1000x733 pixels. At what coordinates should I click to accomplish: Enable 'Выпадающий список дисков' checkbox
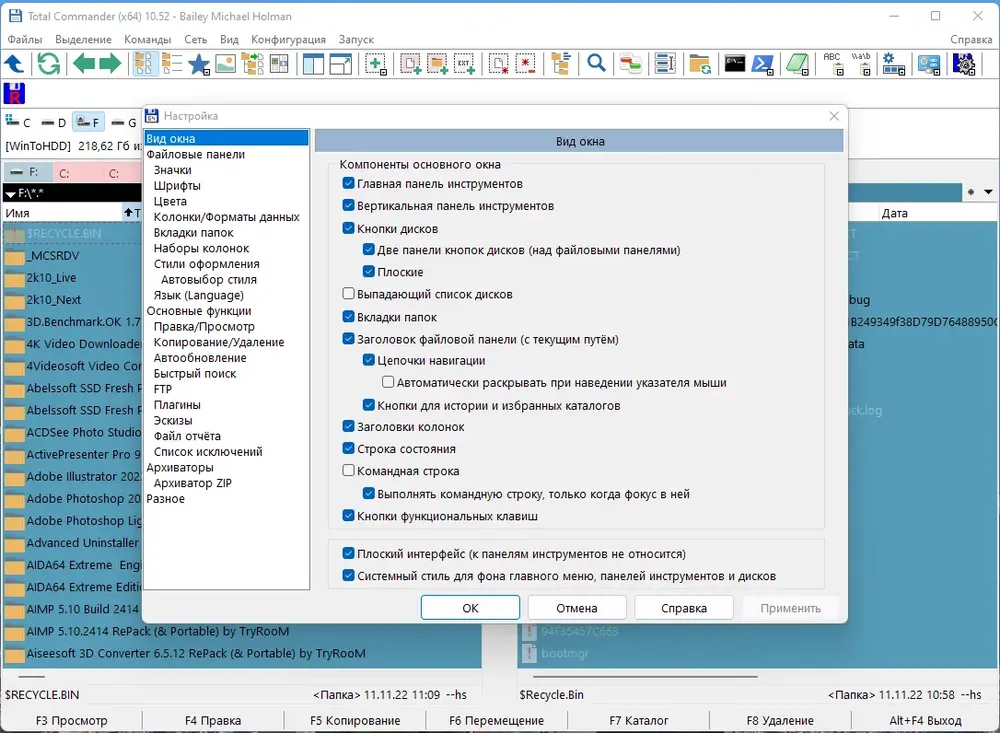tap(348, 293)
